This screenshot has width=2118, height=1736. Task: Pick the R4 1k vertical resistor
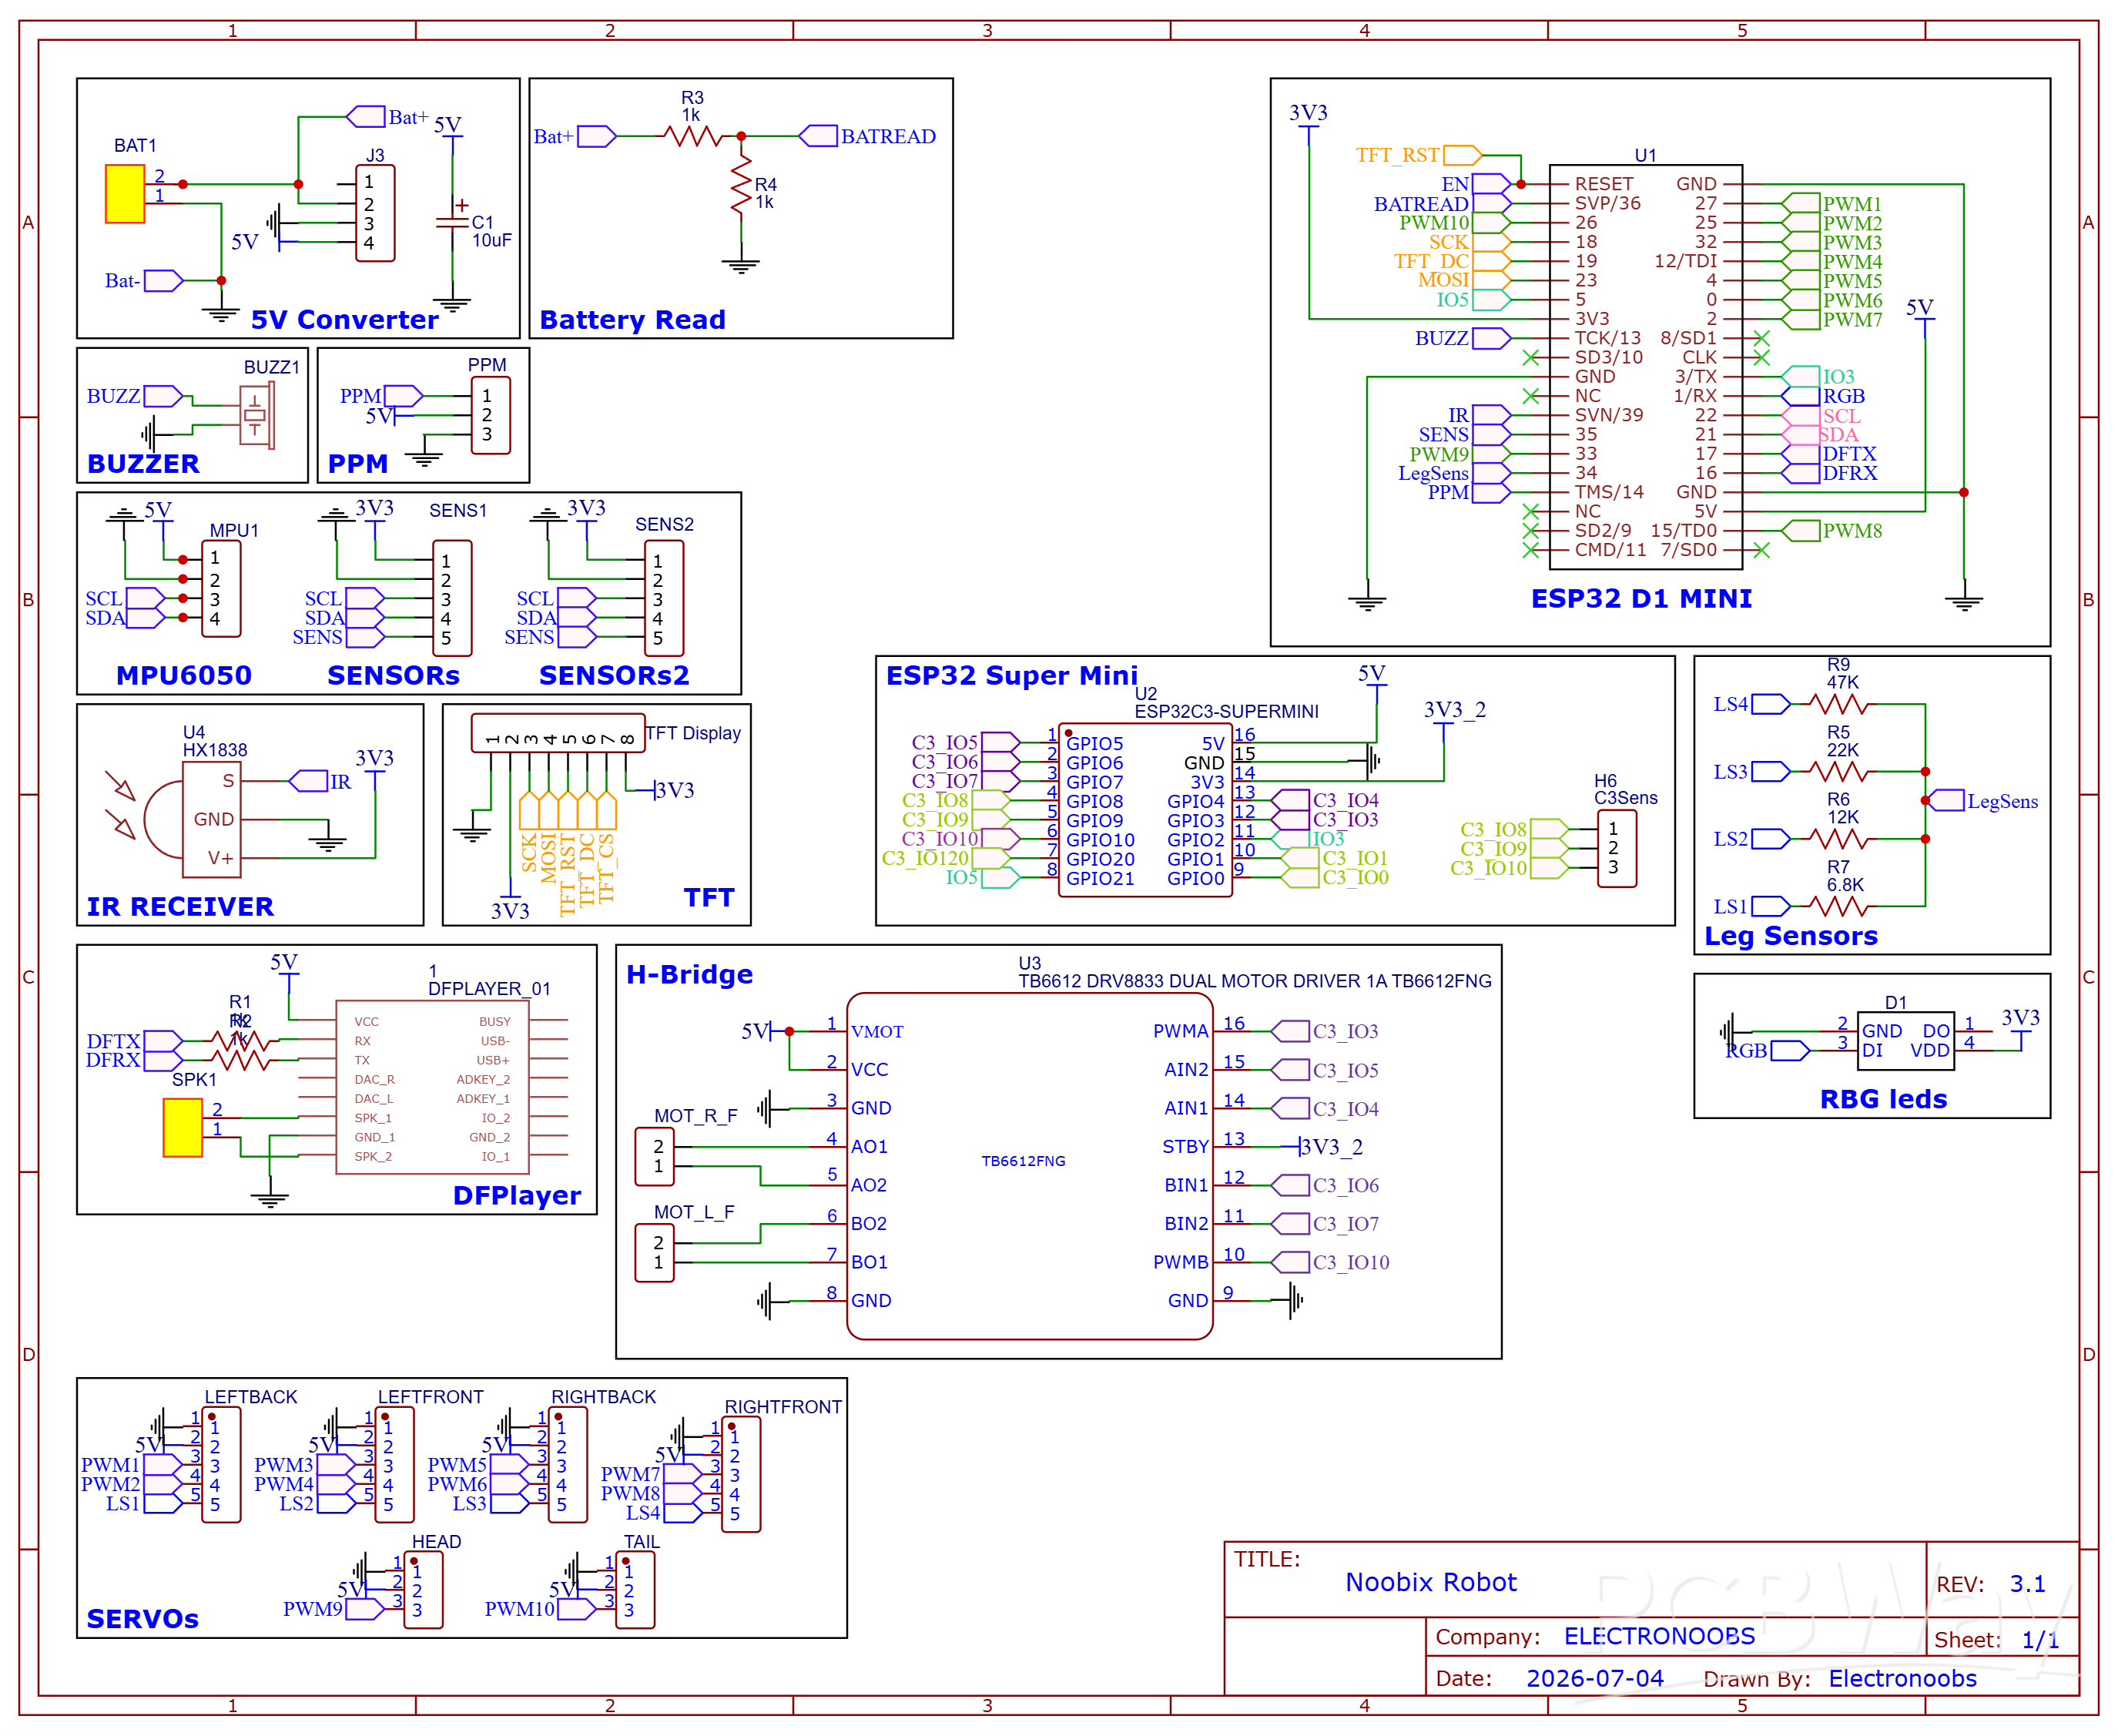(x=741, y=184)
